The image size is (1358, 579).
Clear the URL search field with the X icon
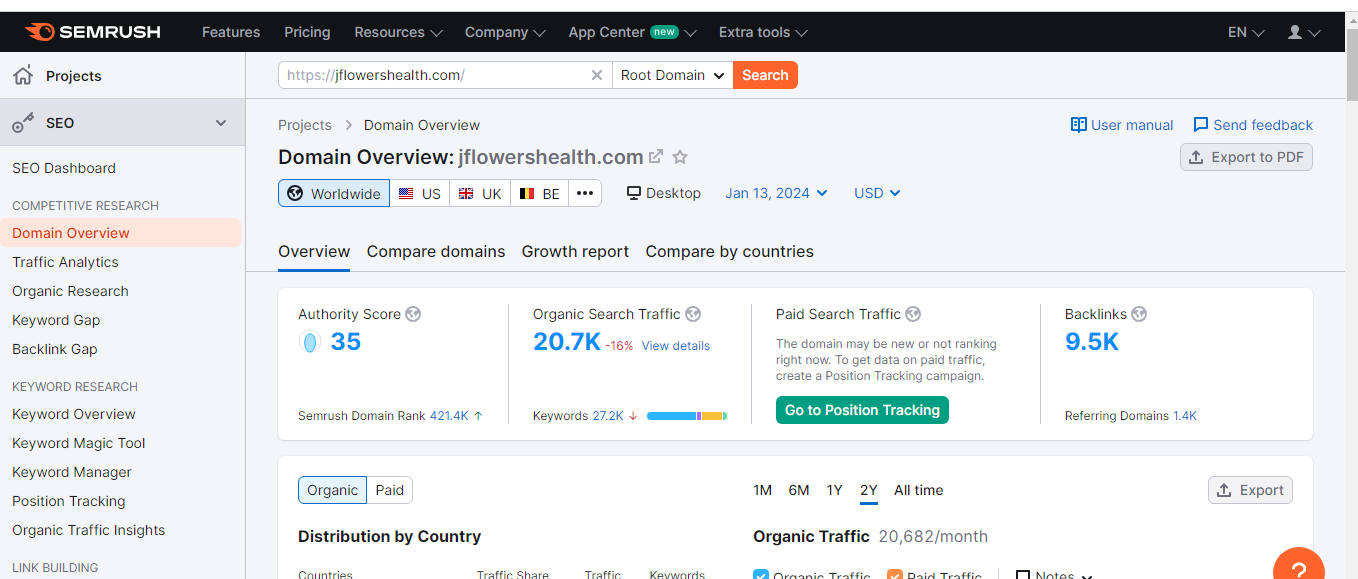597,74
